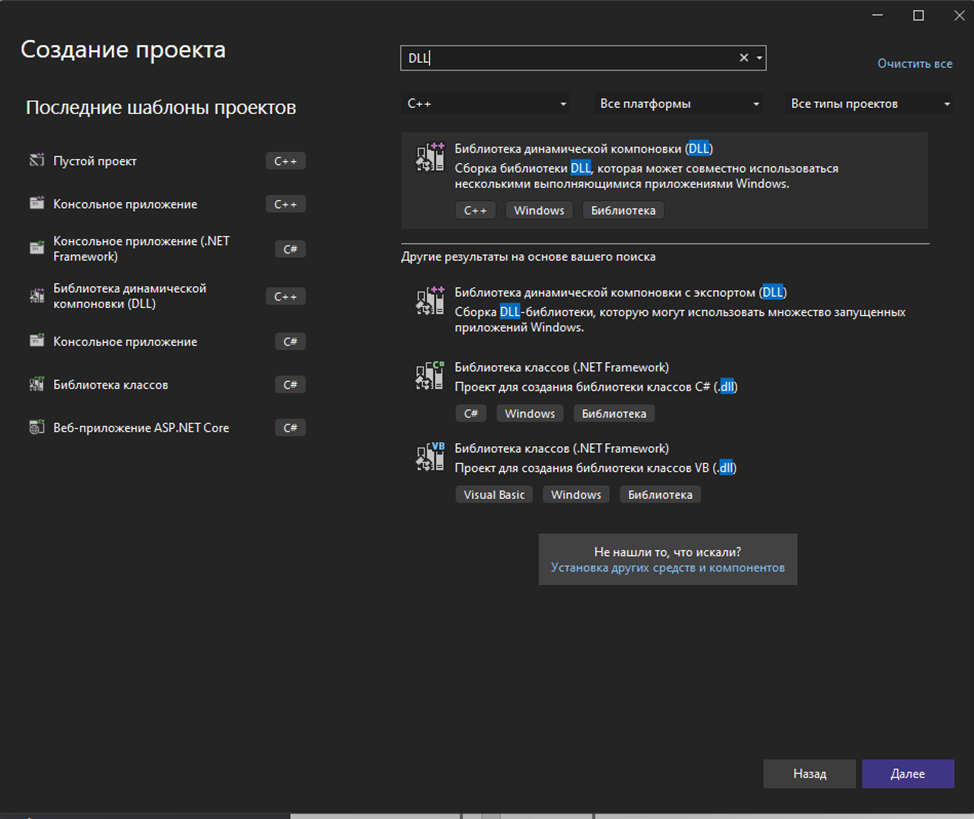
Task: Click the Библиотека tag under VB class library
Action: pos(660,495)
